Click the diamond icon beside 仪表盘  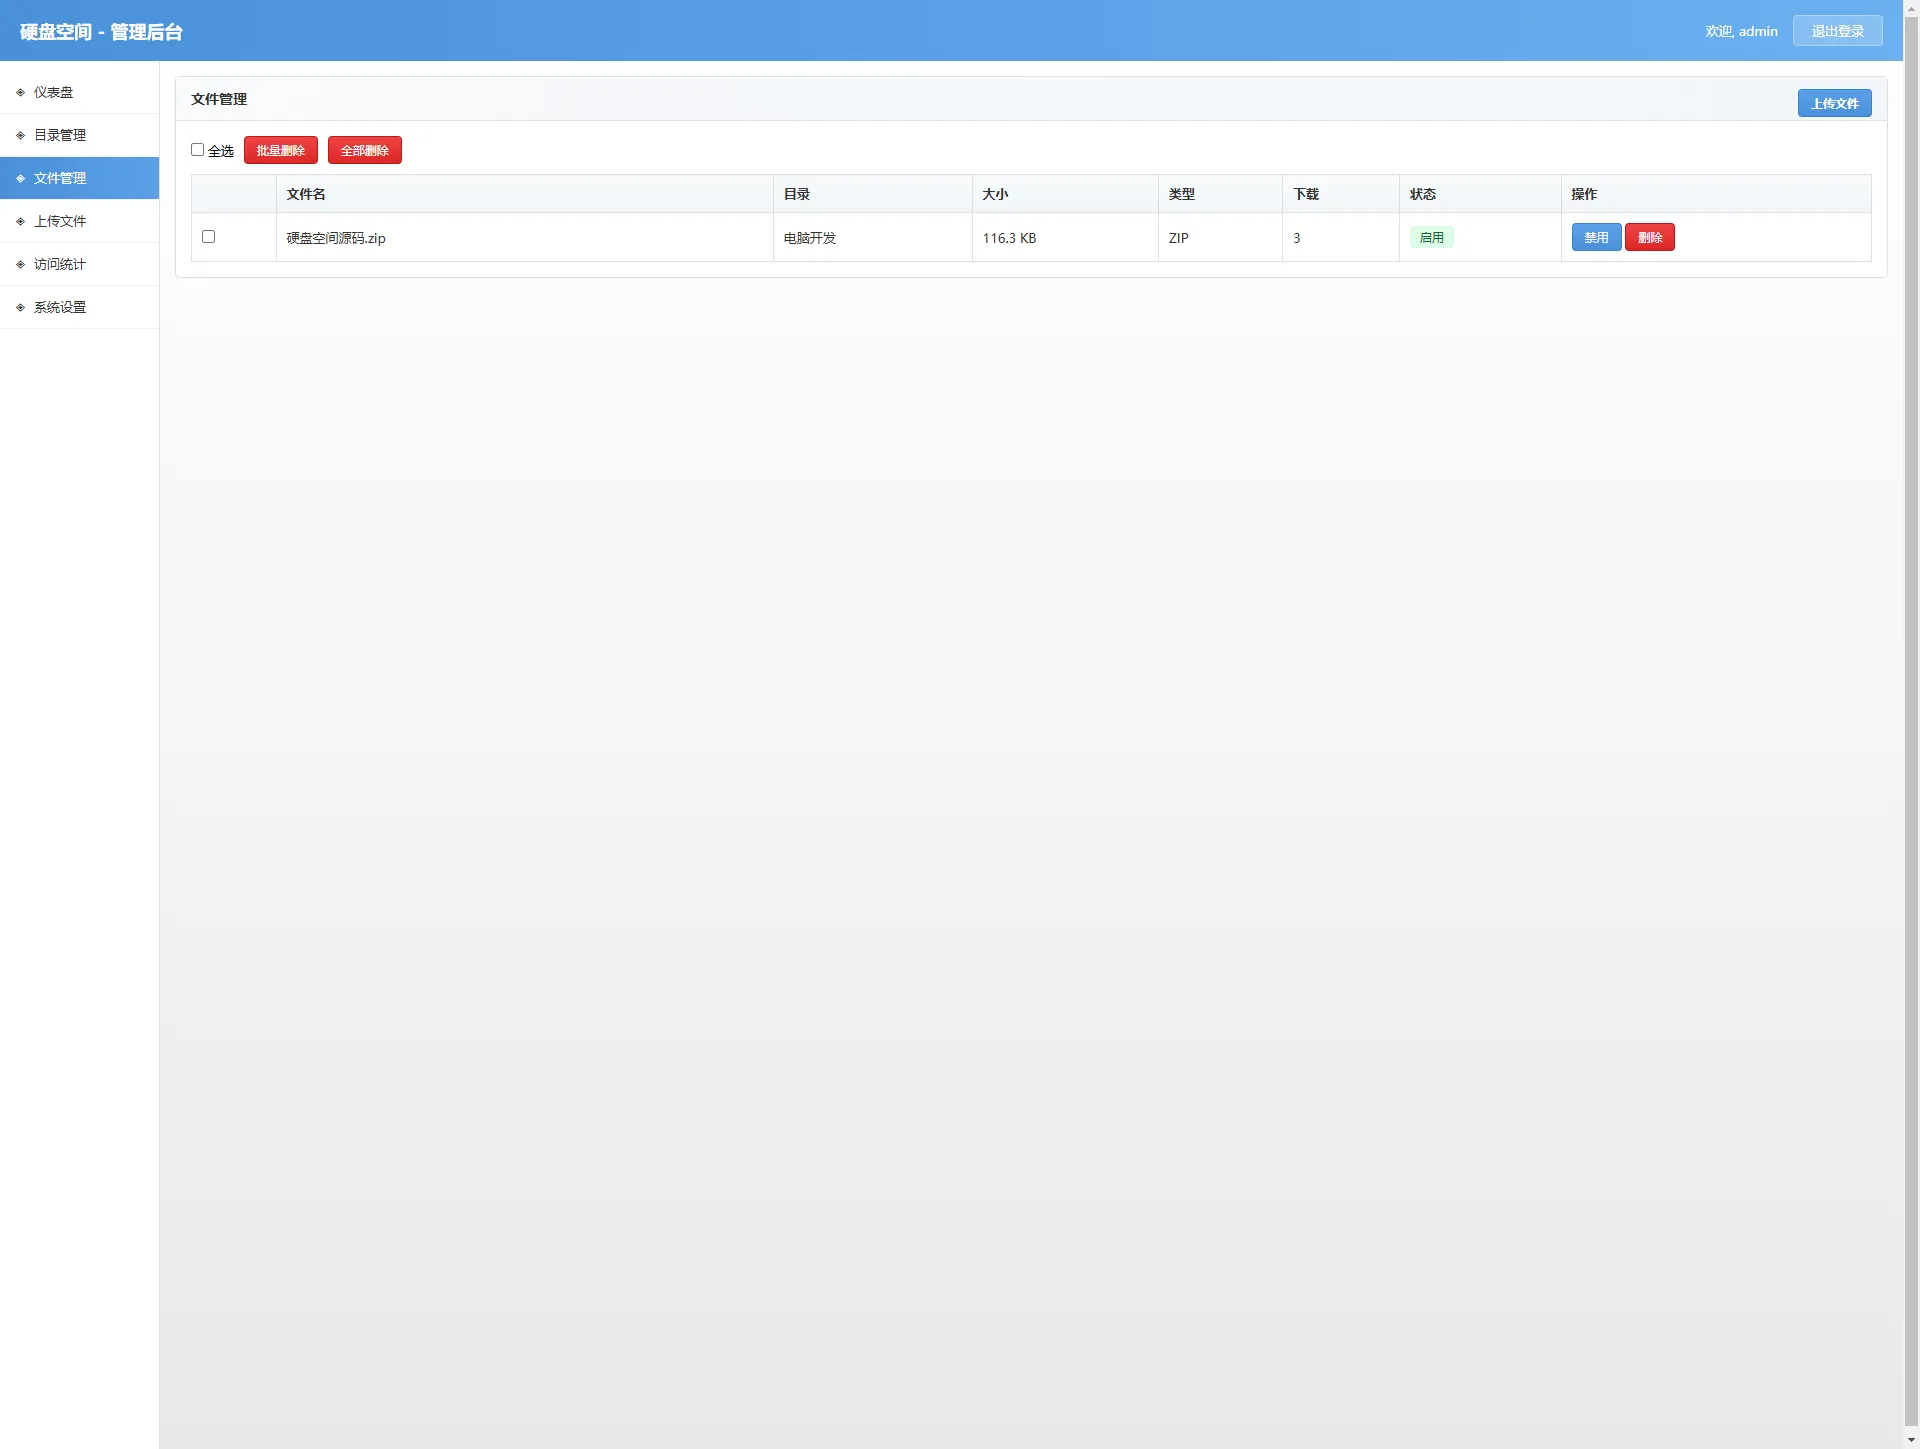[20, 92]
